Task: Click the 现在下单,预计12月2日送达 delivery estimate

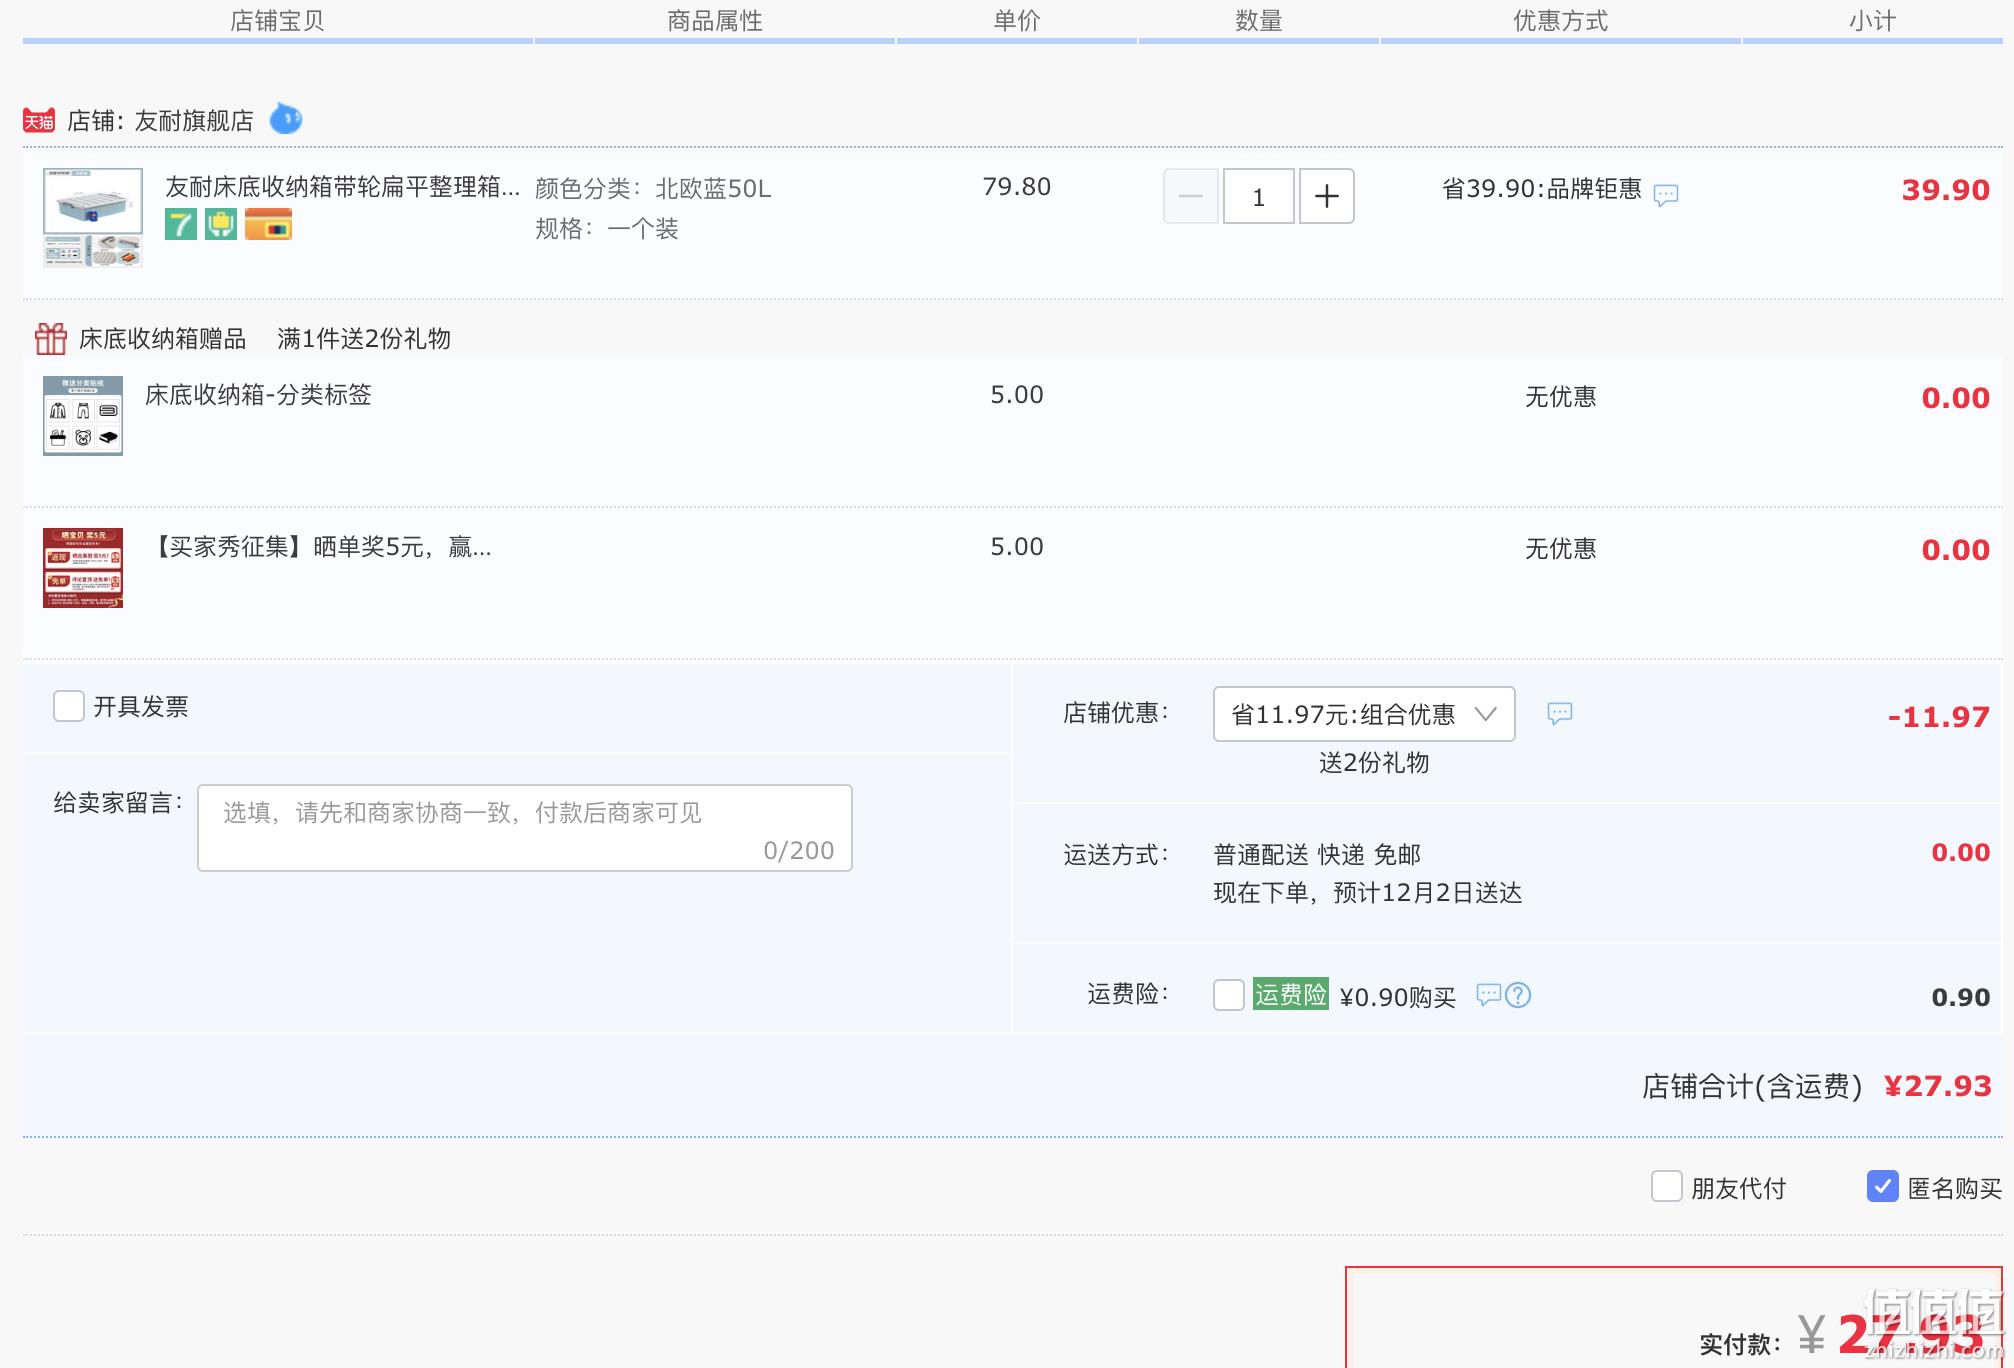Action: pyautogui.click(x=1368, y=893)
